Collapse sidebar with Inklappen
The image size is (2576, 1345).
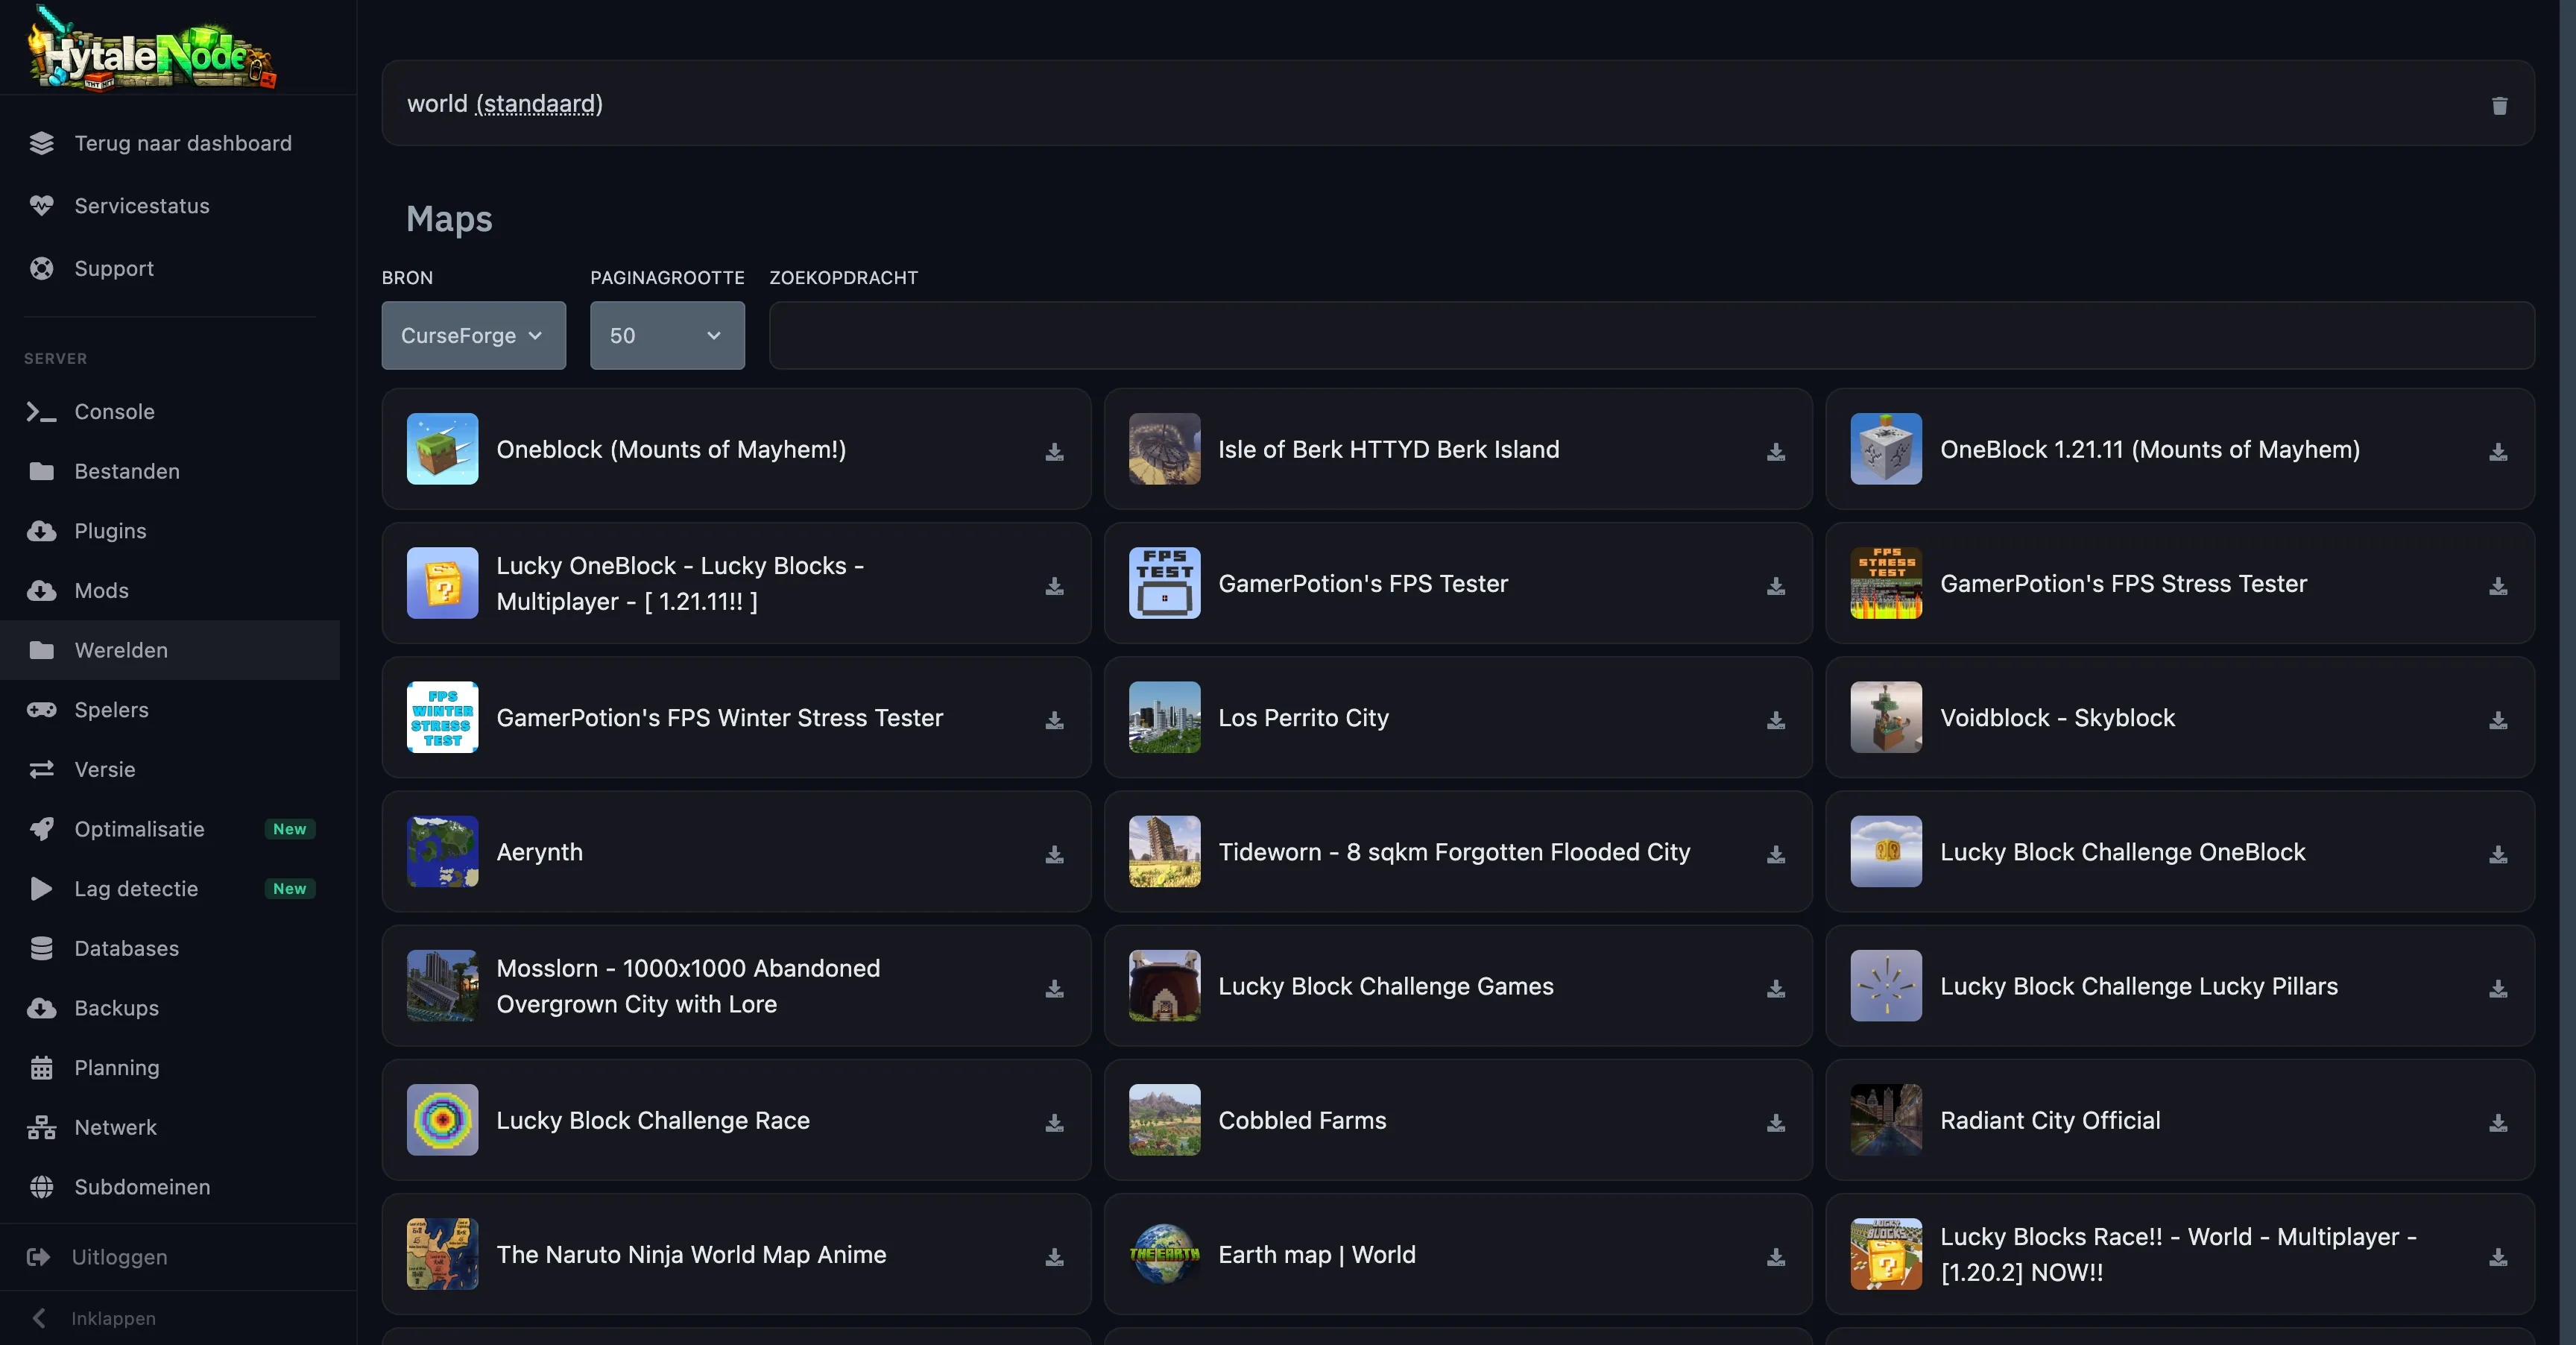93,1318
